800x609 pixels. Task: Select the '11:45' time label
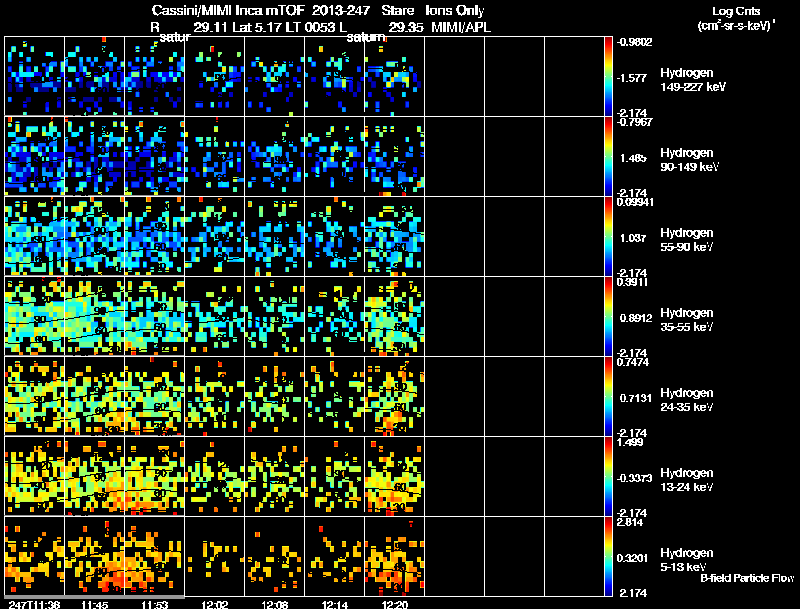(94, 604)
